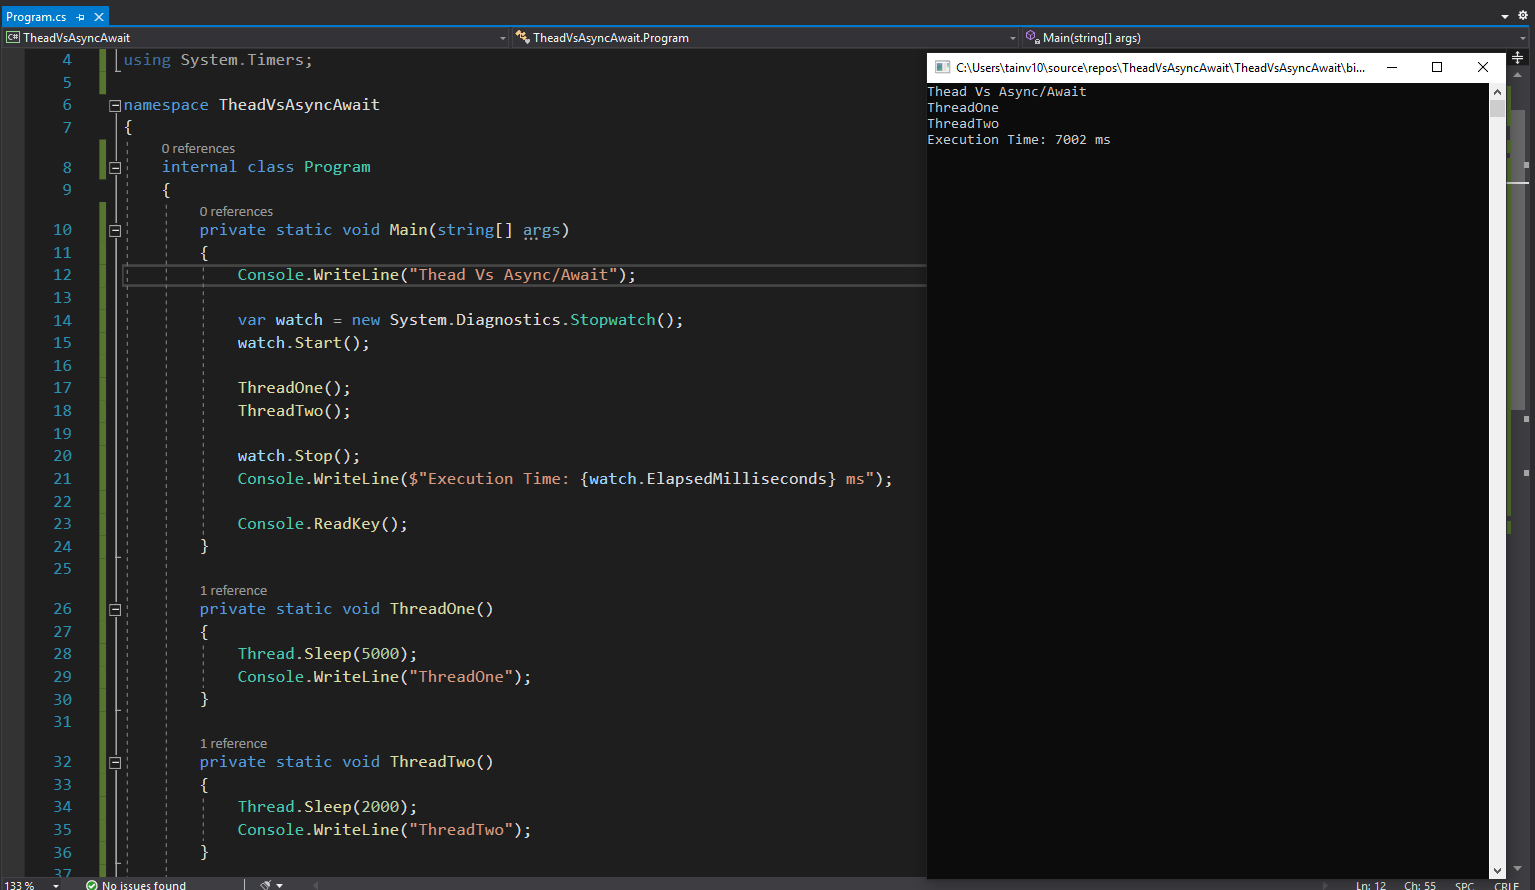Collapse the Main method outline

pyautogui.click(x=115, y=231)
